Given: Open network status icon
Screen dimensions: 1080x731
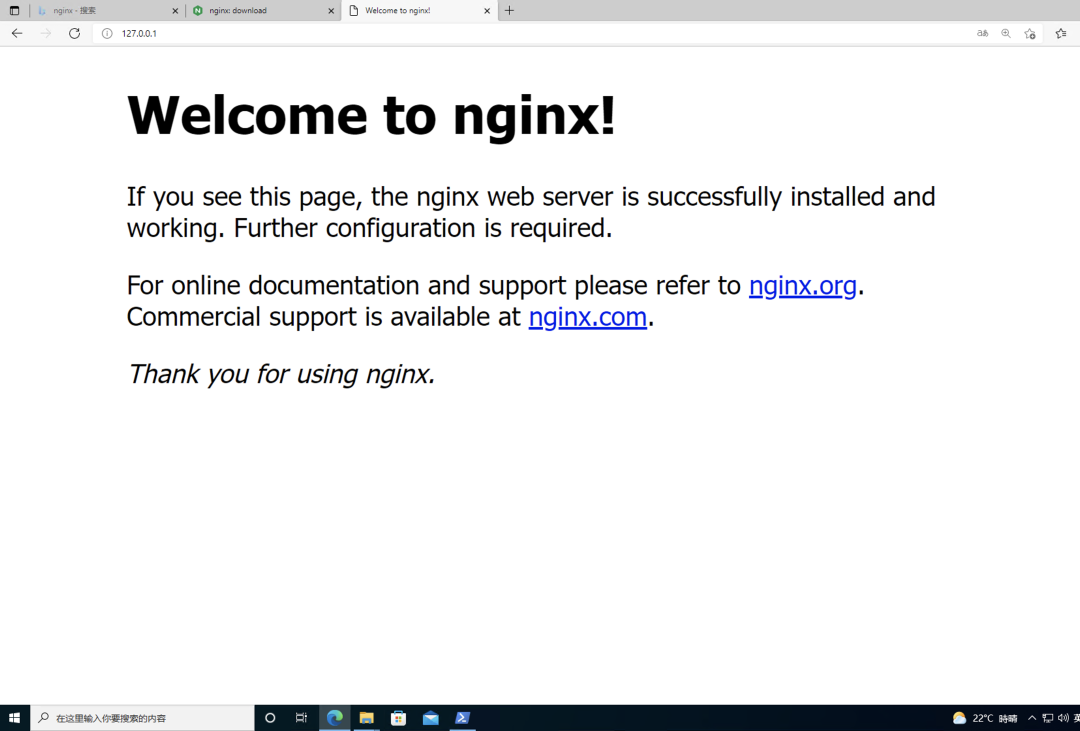Looking at the screenshot, I should [1048, 718].
